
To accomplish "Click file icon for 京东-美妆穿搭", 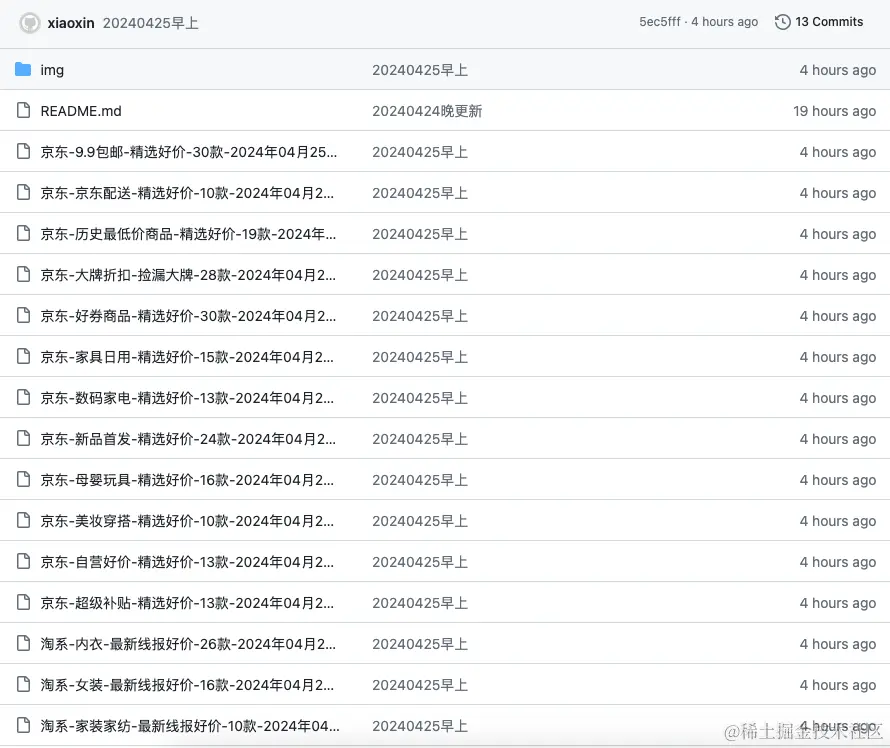I will pyautogui.click(x=23, y=520).
